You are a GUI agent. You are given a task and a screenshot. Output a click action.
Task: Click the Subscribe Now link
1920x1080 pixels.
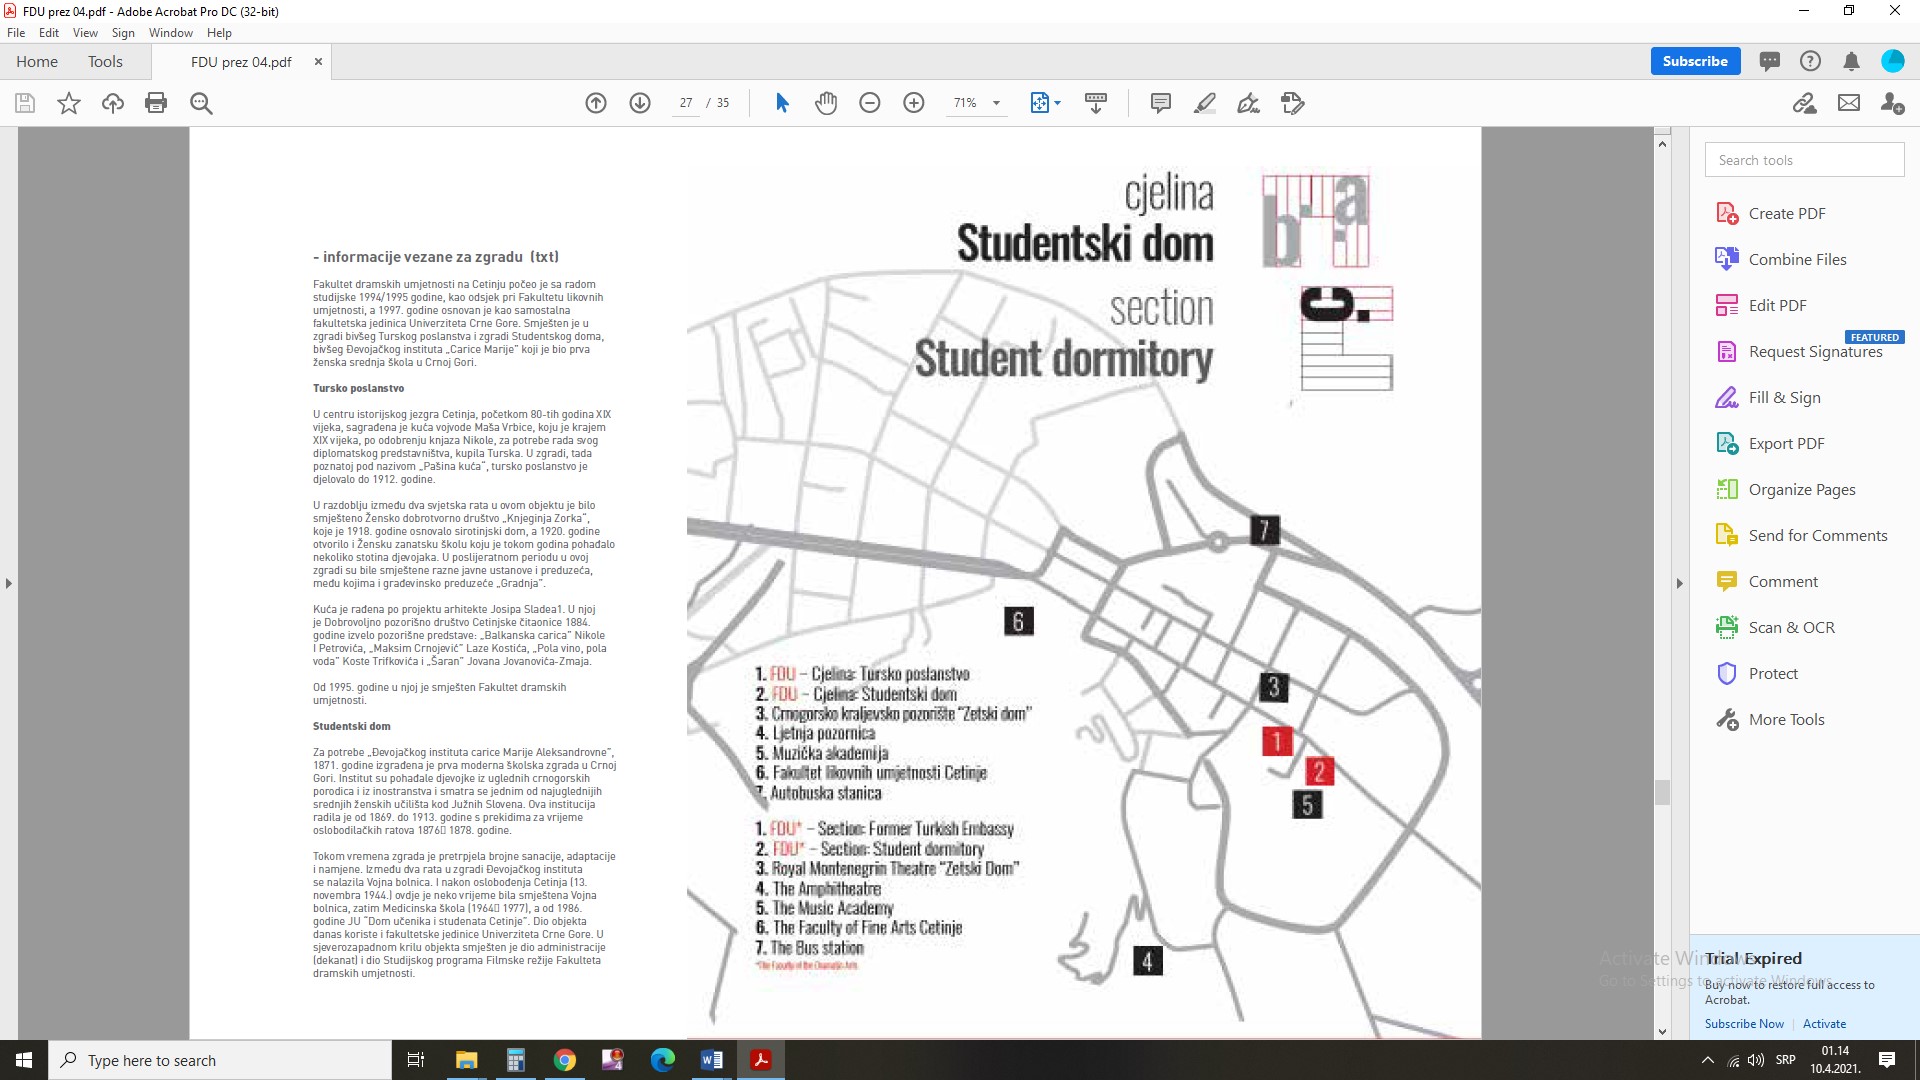pos(1744,1024)
